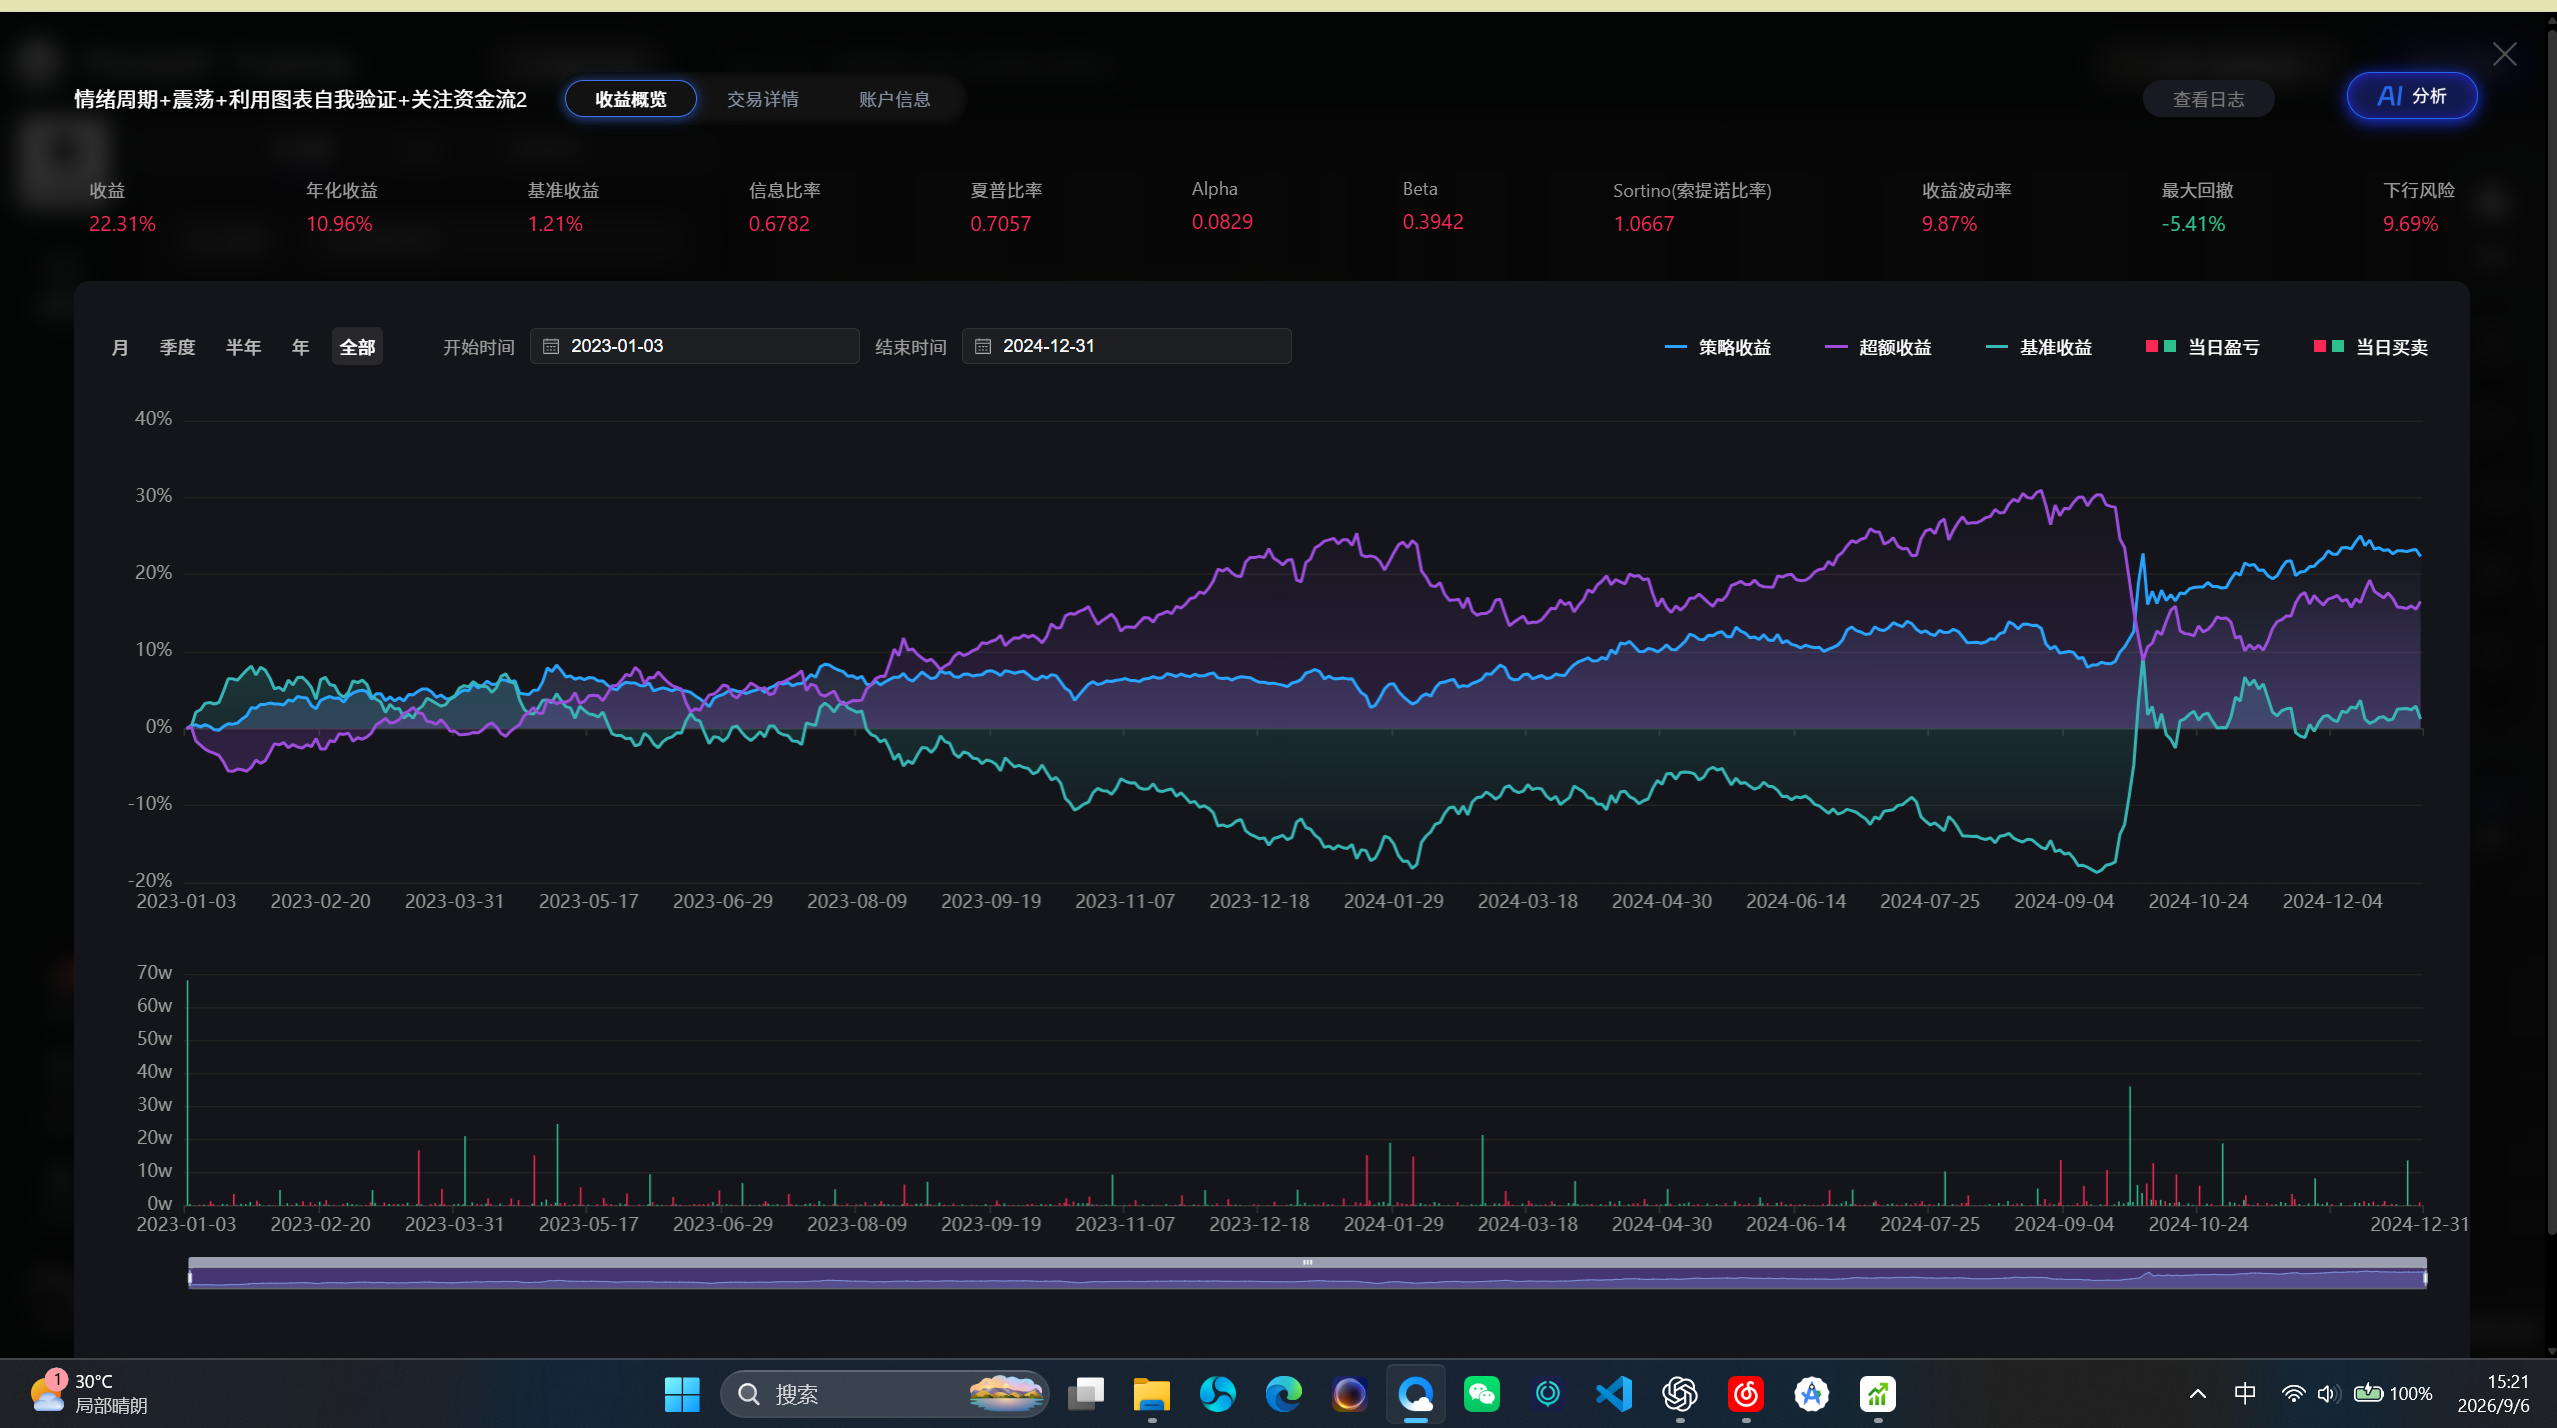Screen dimensions: 2557x1428
Task: Toggle the 基准收益 legend series
Action: click(2038, 347)
